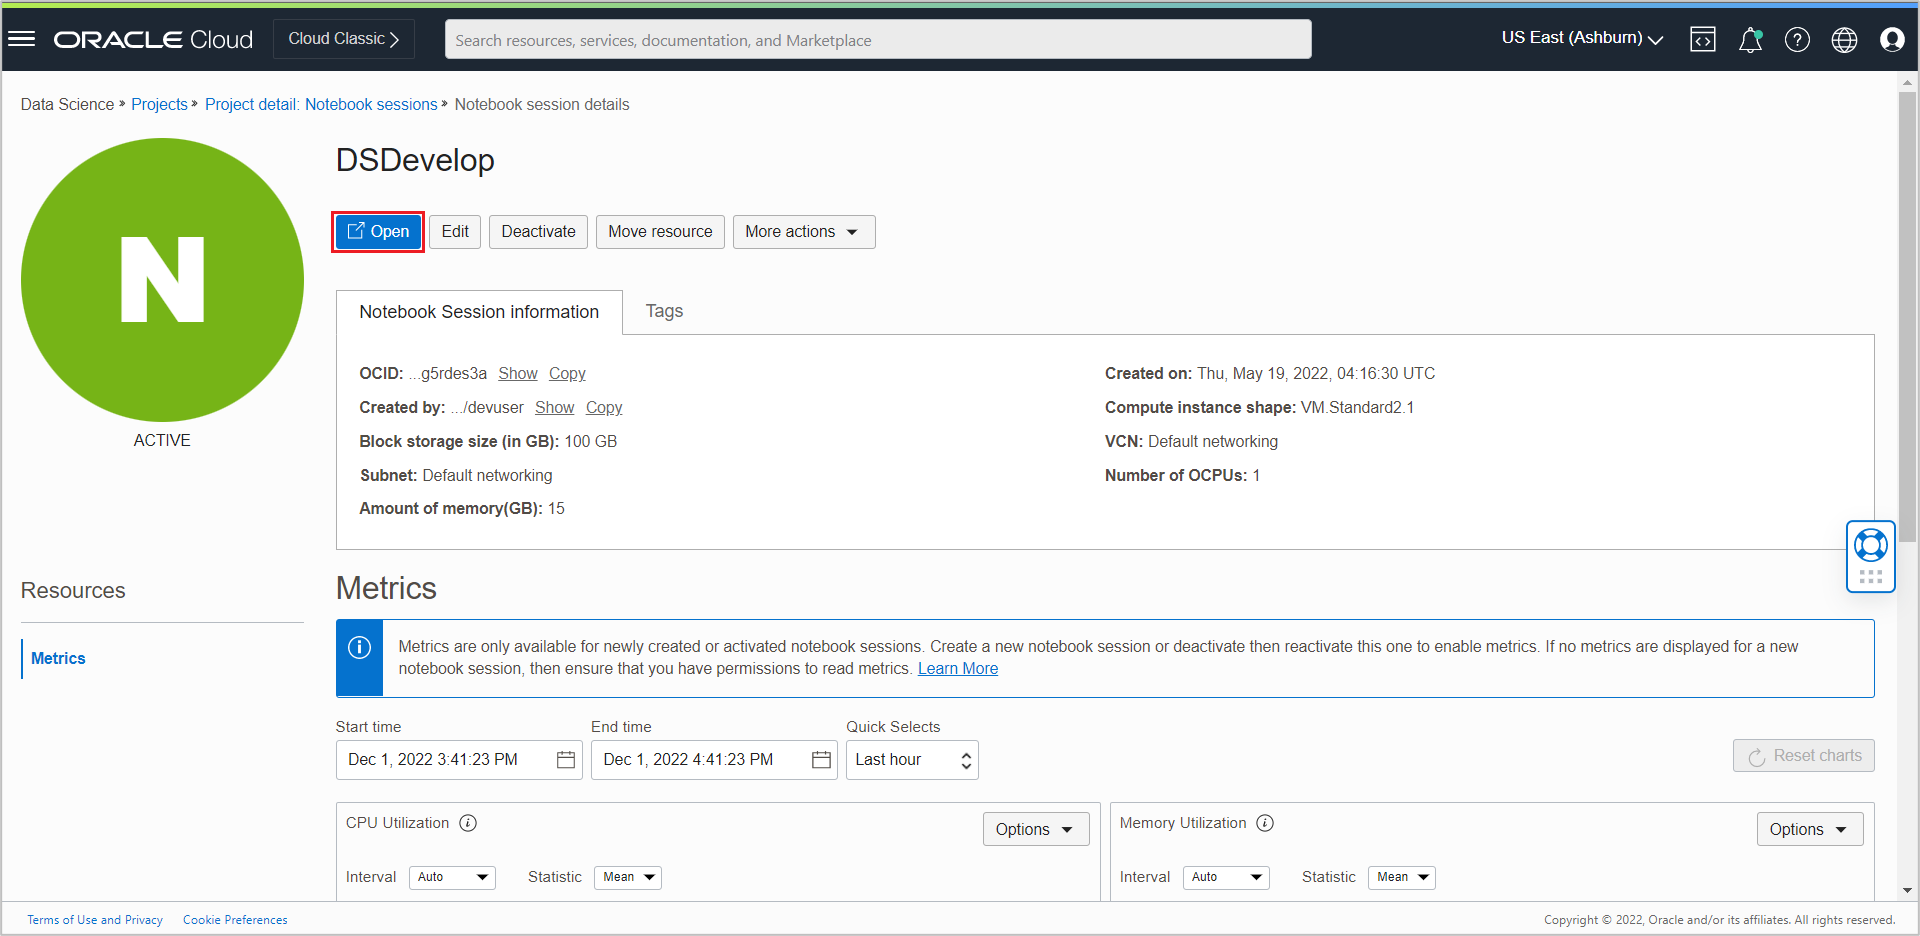Open the Cloud Classic switcher

click(343, 38)
